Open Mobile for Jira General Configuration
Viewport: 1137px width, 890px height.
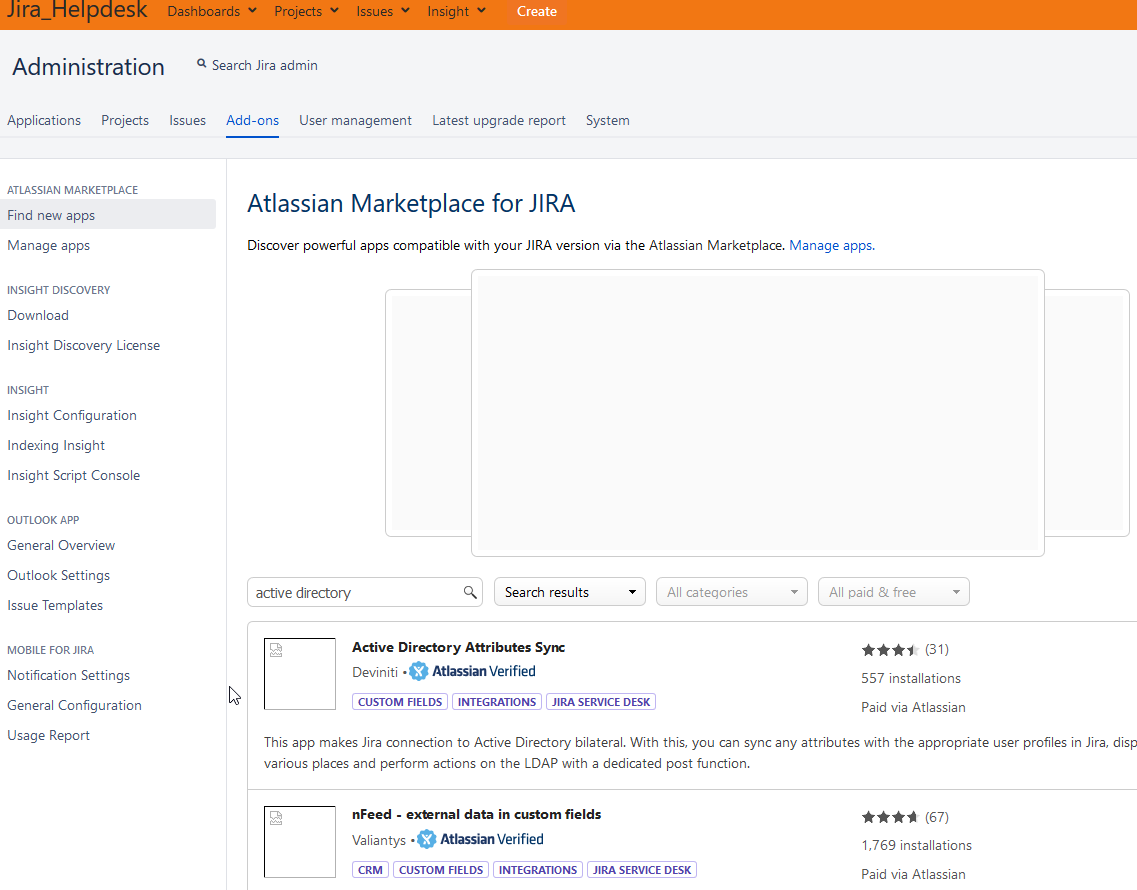point(74,705)
